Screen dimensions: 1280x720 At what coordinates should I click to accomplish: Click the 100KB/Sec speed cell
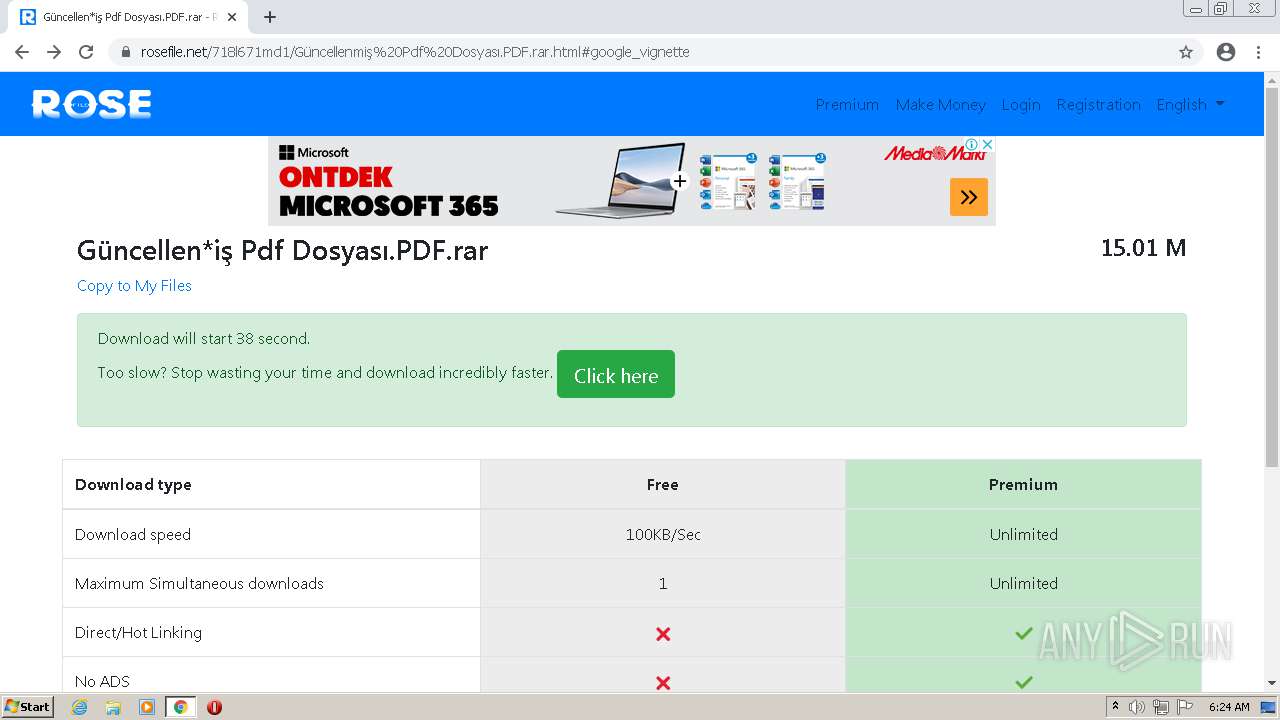pos(663,534)
